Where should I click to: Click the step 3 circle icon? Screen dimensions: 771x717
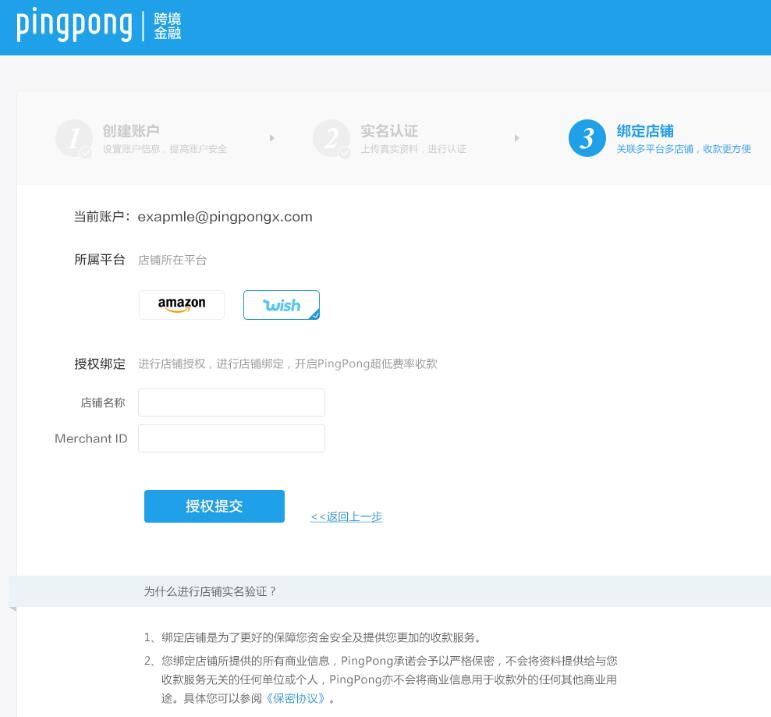(x=587, y=138)
